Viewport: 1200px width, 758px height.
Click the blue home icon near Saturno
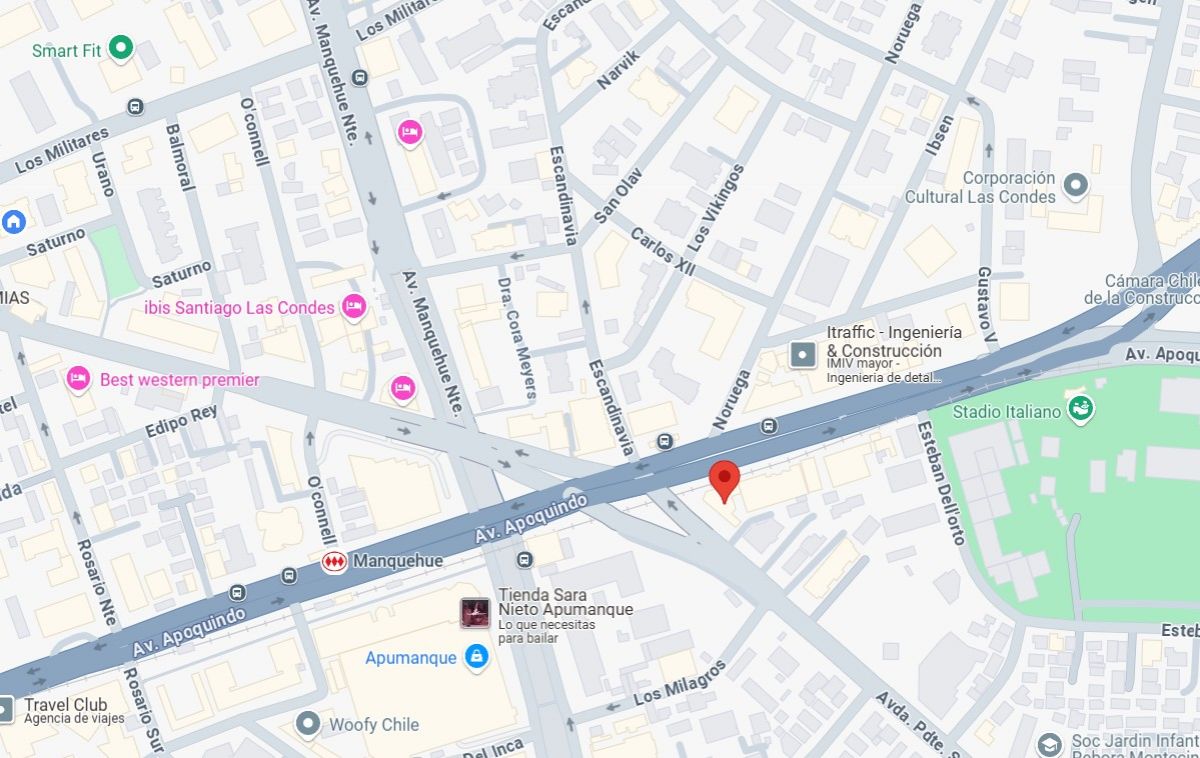tap(14, 221)
